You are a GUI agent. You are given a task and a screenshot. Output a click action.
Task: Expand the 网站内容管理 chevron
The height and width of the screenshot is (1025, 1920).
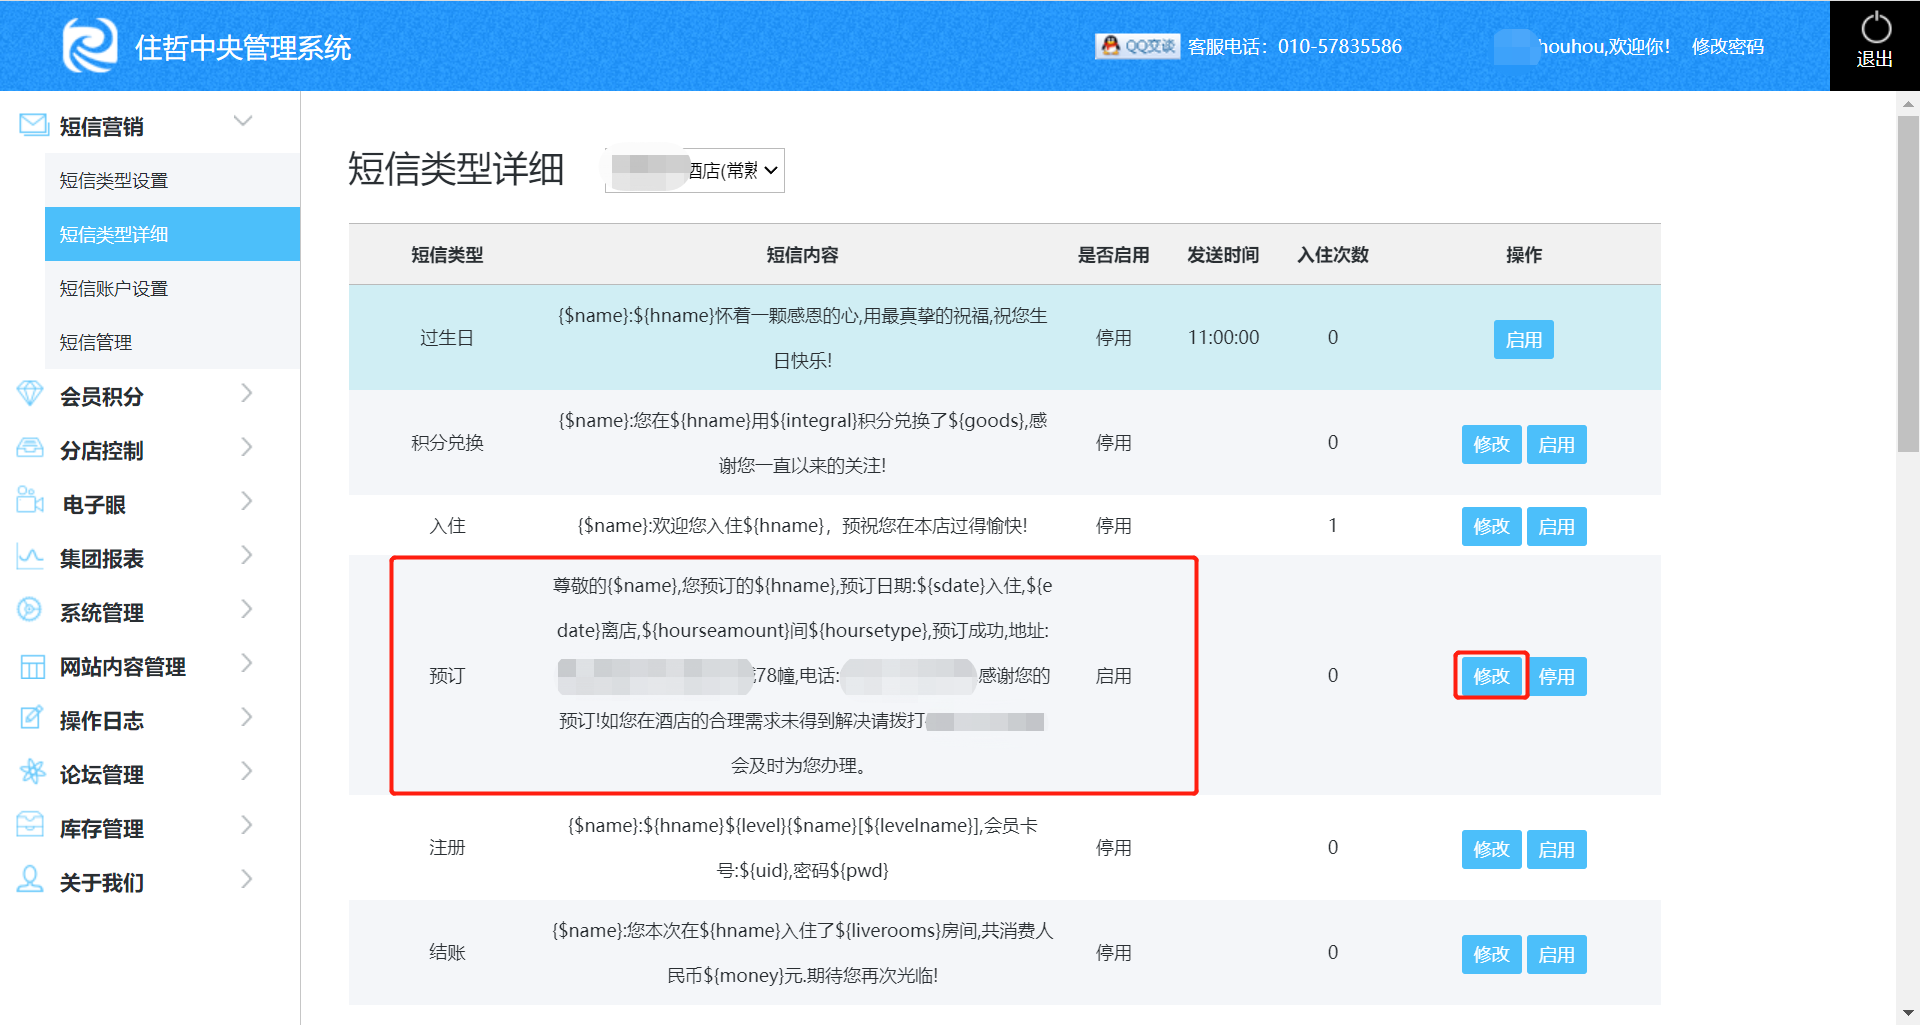247,663
